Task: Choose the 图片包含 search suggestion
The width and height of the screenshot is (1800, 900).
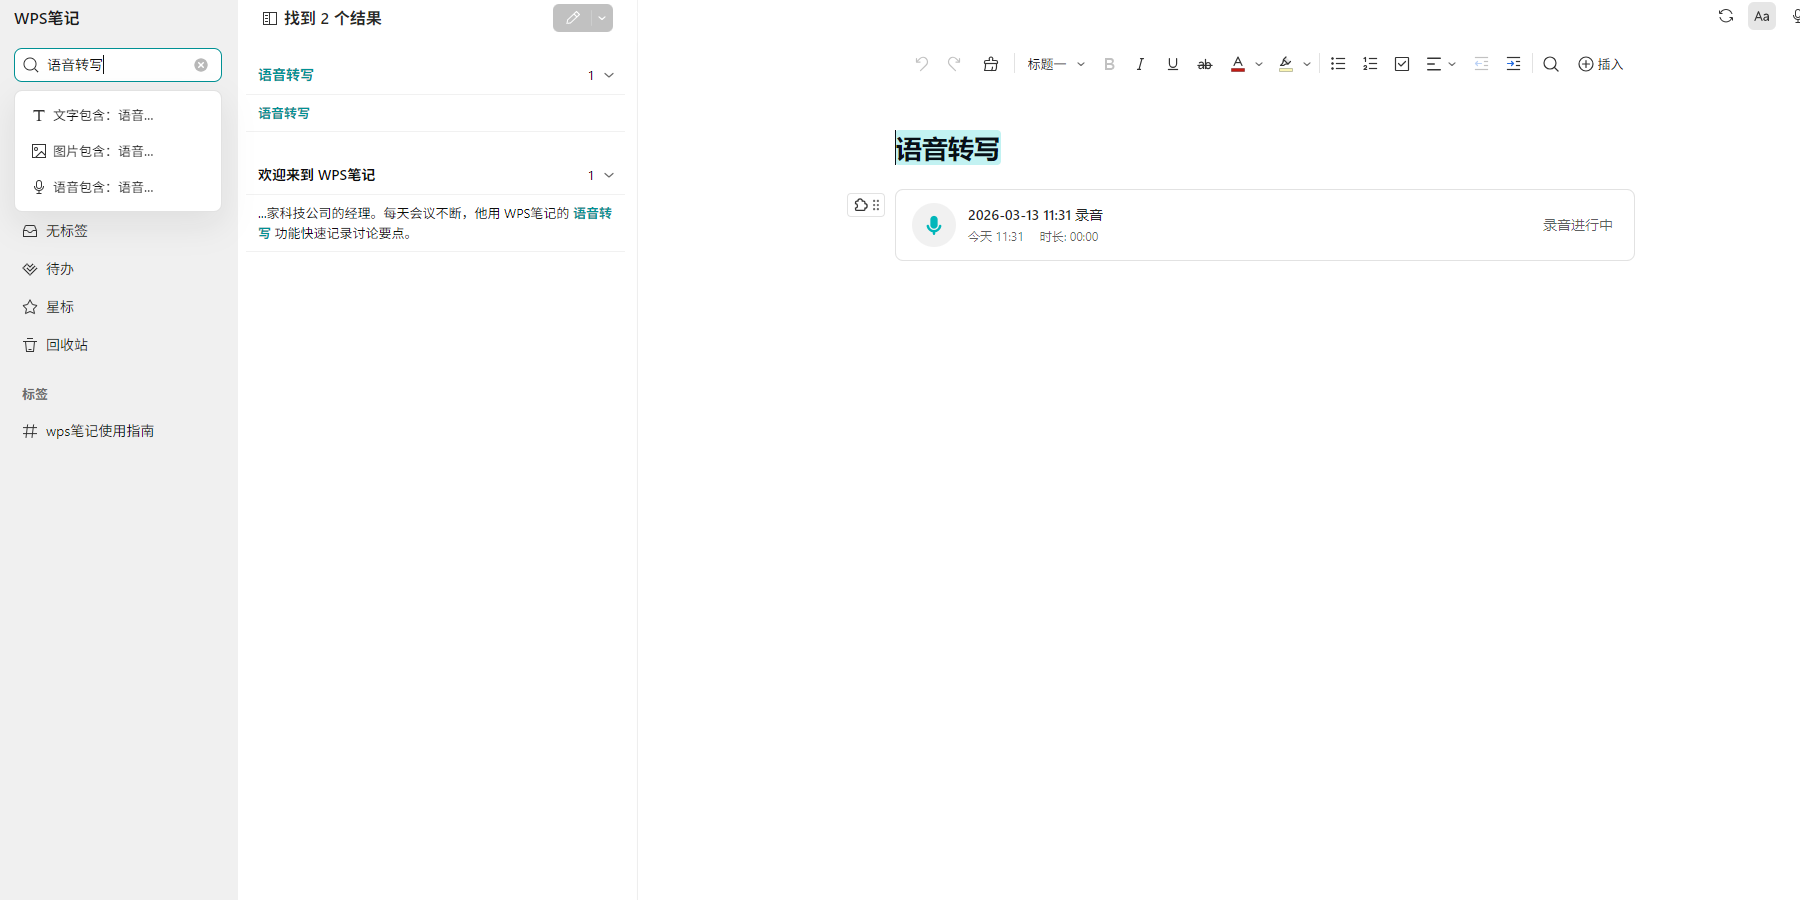Action: click(x=118, y=151)
